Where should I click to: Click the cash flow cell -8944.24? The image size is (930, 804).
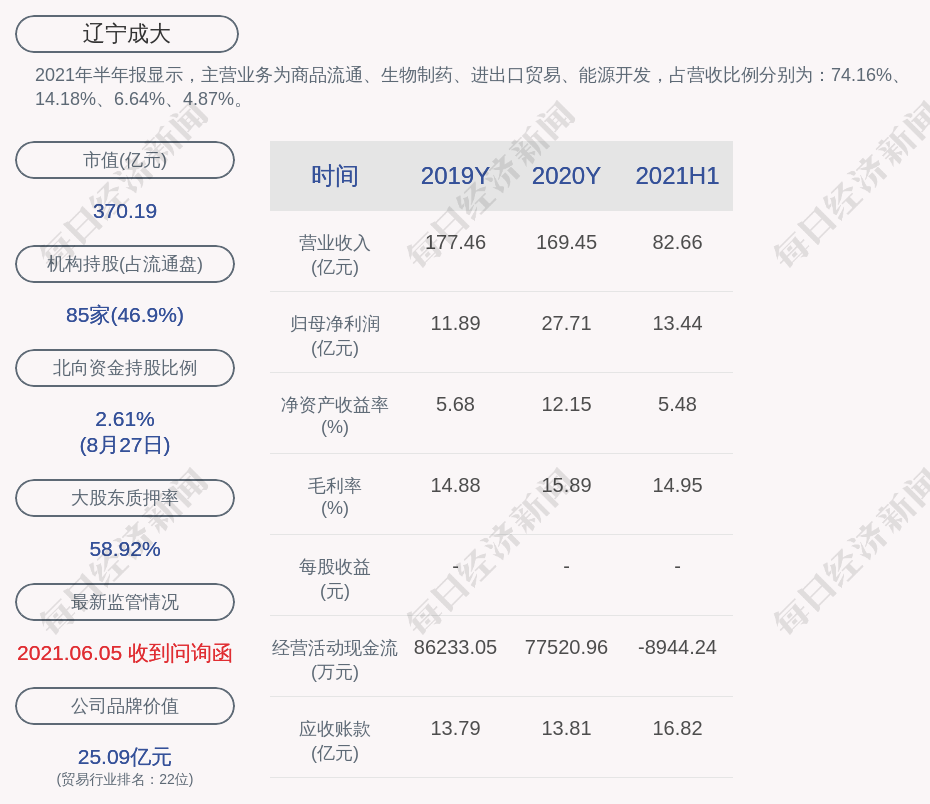677,647
